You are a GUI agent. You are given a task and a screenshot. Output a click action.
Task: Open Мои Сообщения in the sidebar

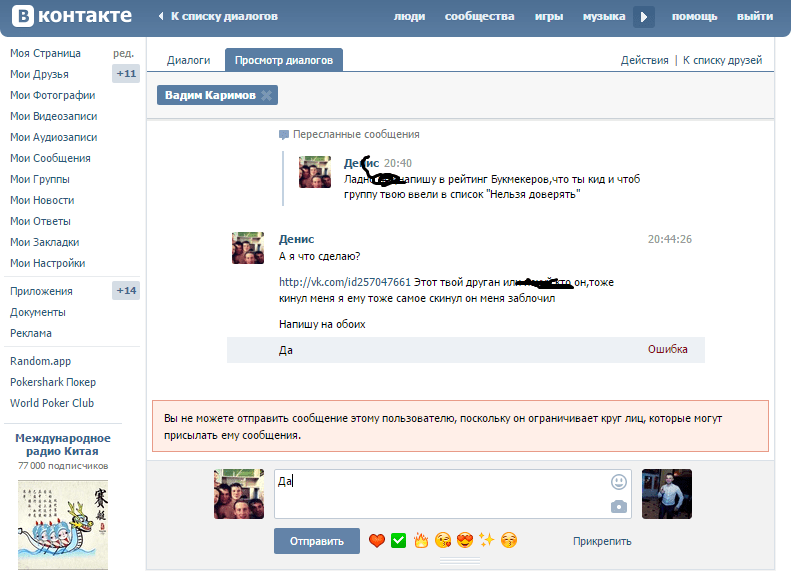pos(50,158)
